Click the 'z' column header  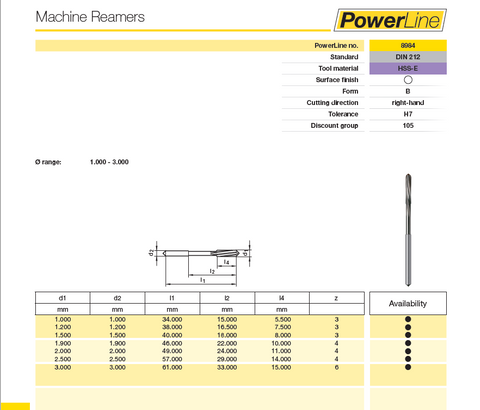point(336,298)
